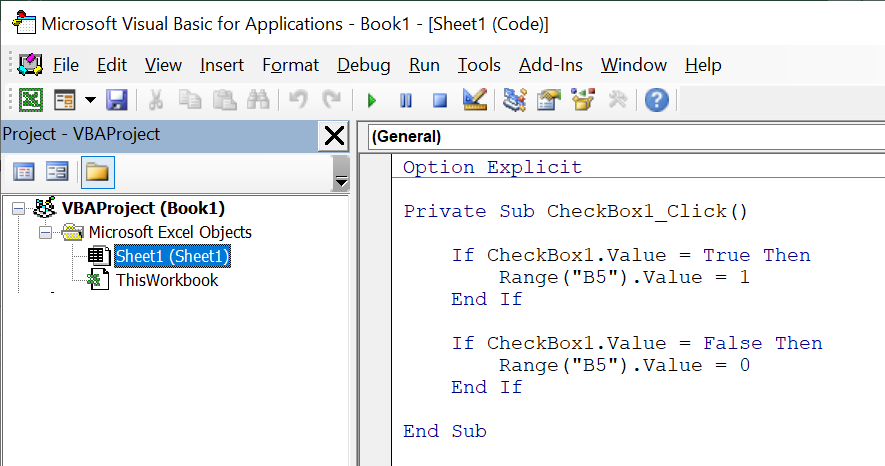The height and width of the screenshot is (466, 885).
Task: Open the File menu
Action: pyautogui.click(x=66, y=65)
